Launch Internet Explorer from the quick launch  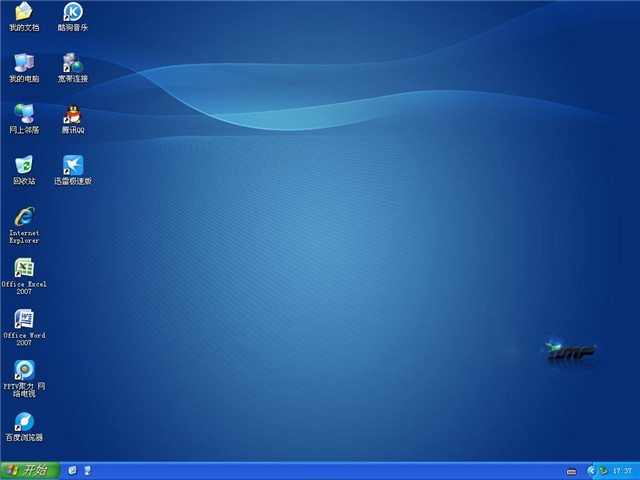click(x=73, y=471)
